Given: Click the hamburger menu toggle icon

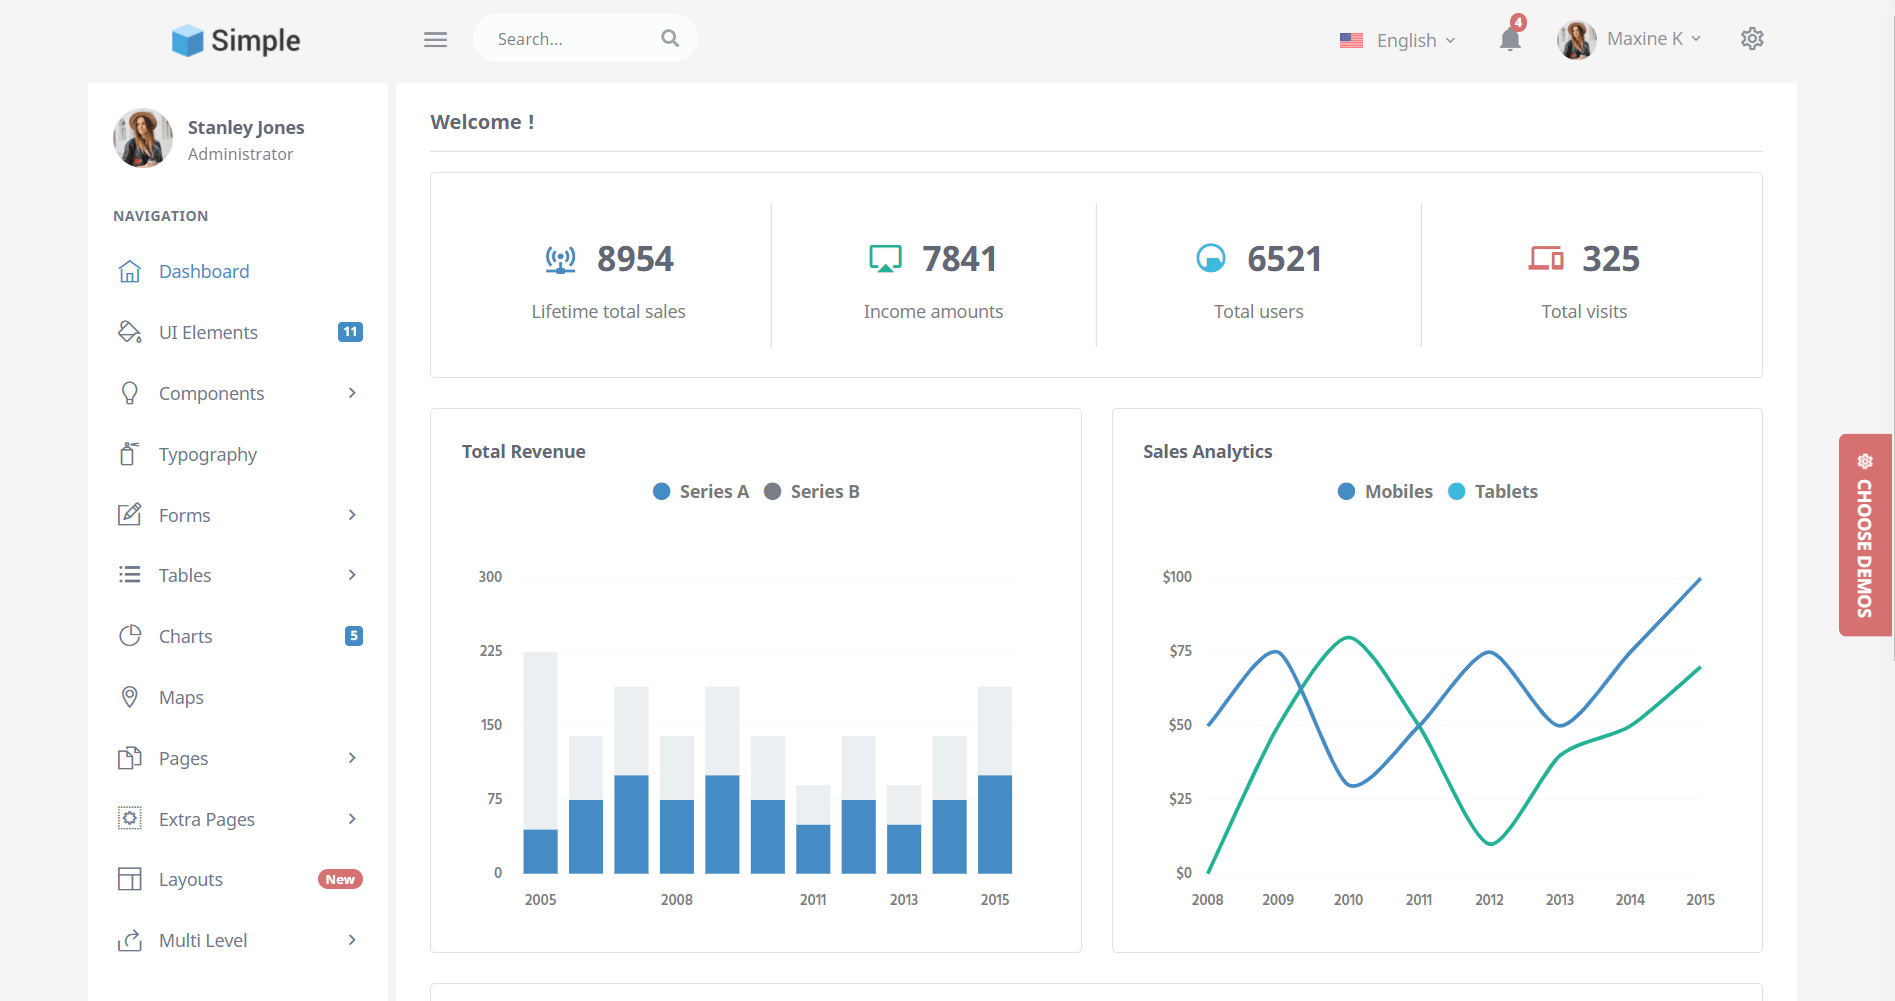Looking at the screenshot, I should pyautogui.click(x=435, y=40).
